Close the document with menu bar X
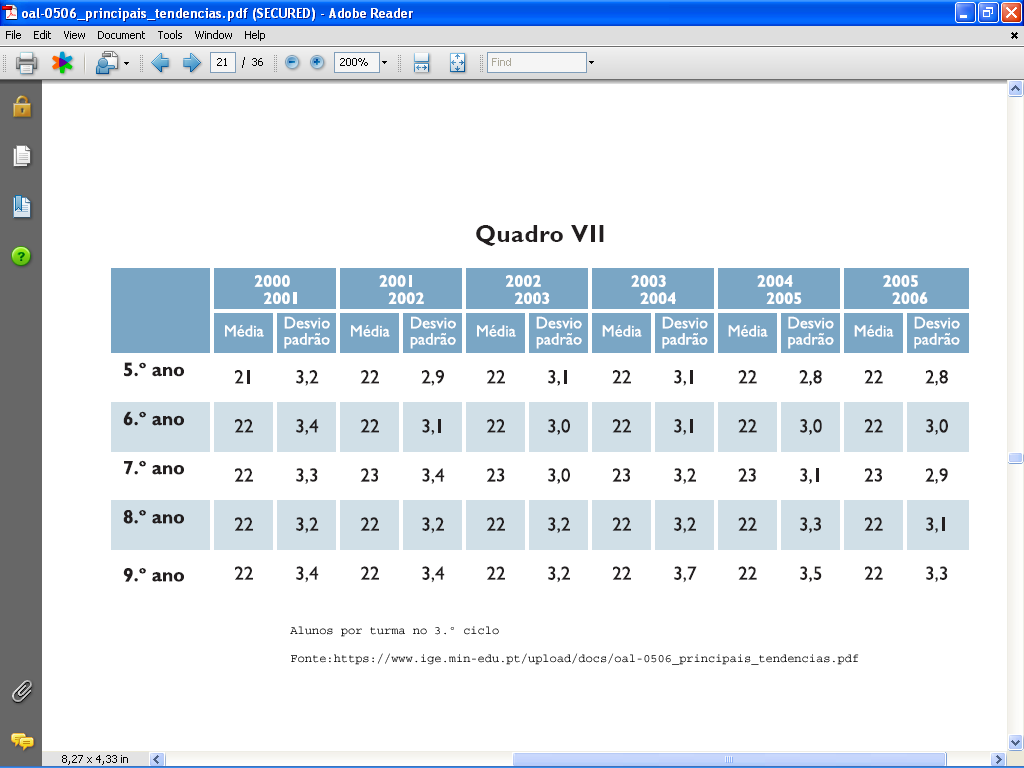Image resolution: width=1024 pixels, height=768 pixels. click(1014, 36)
